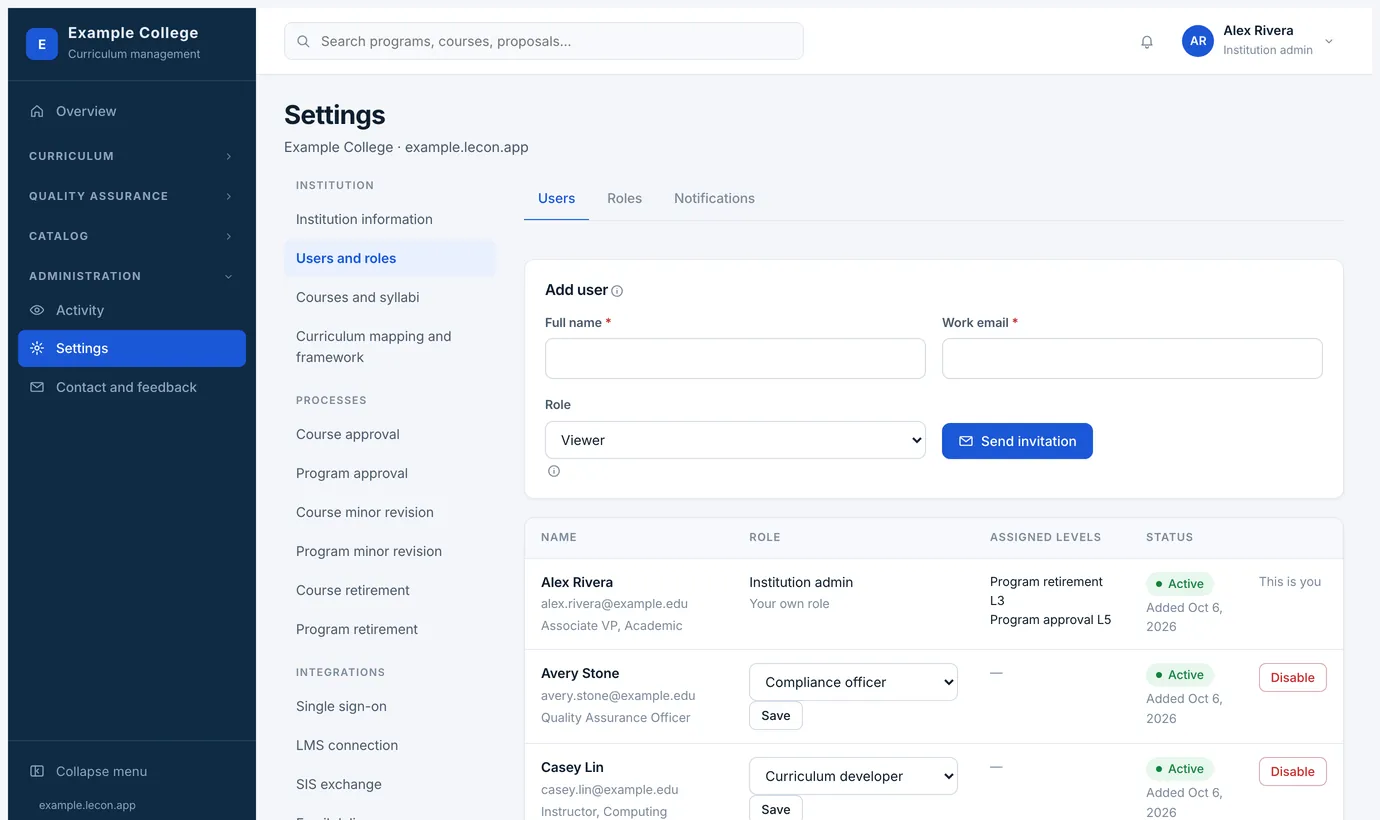Click the Collapse menu icon
Image resolution: width=1380 pixels, height=820 pixels.
[37, 771]
